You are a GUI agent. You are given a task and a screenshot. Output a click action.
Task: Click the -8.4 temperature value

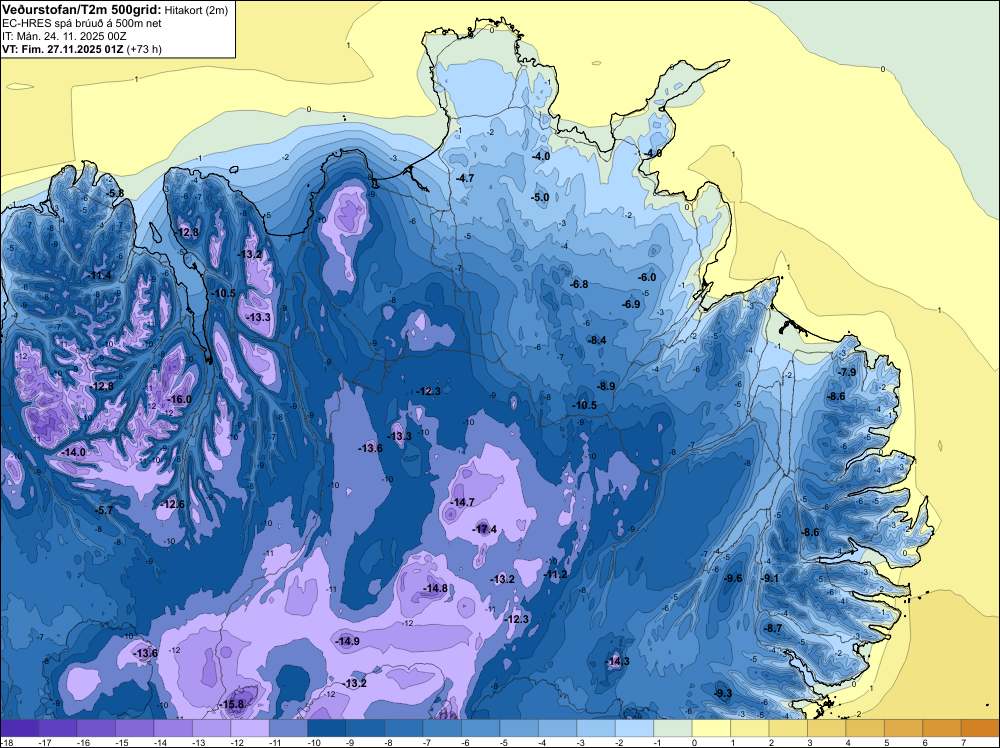click(598, 341)
